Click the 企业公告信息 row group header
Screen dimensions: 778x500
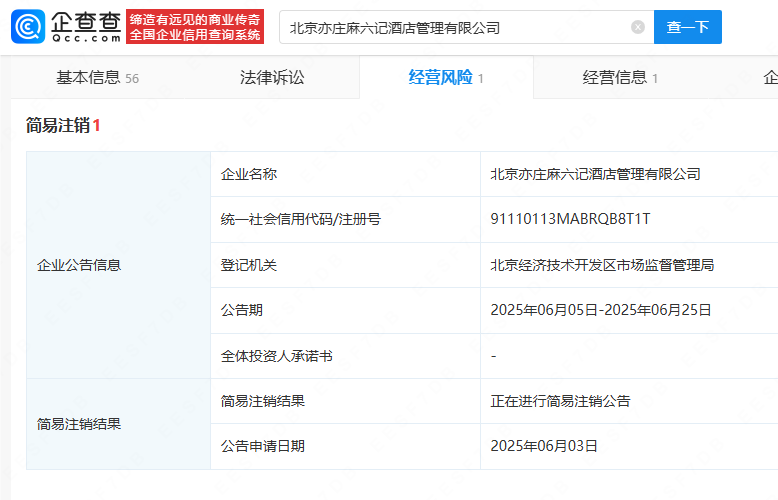(x=79, y=265)
